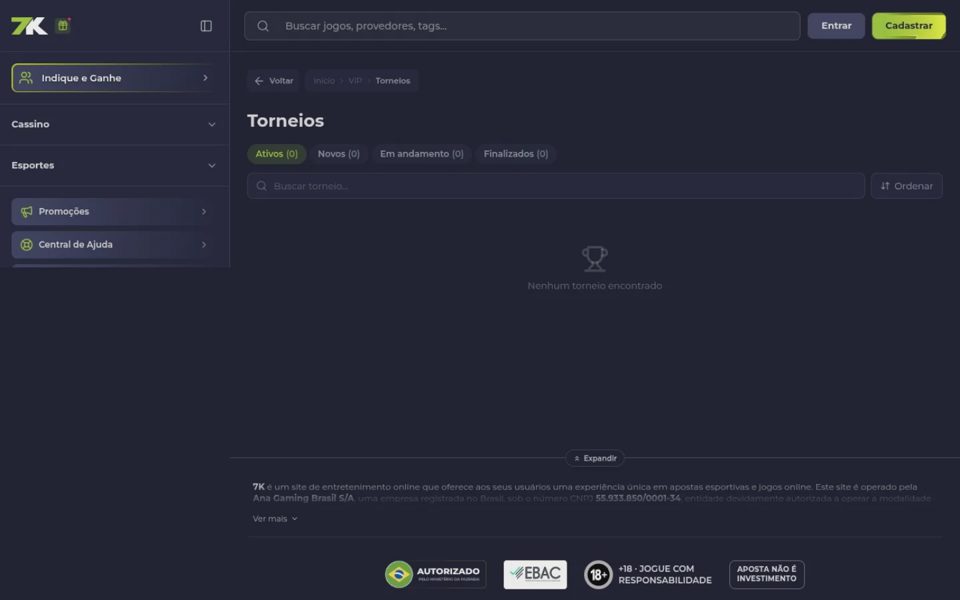960x600 pixels.
Task: Click the CNPJ number 55.933.850/0001-34
Action: click(x=638, y=498)
